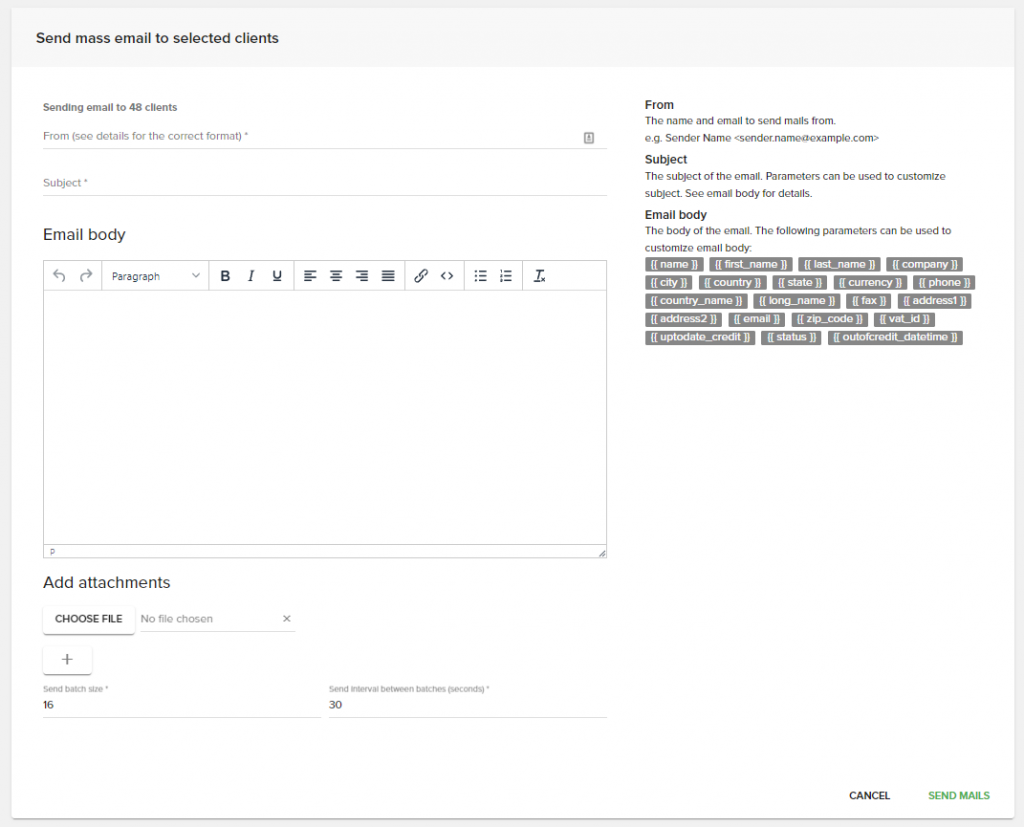Click the {{ state }} parameter tag
This screenshot has height=827, width=1024.
coord(800,282)
